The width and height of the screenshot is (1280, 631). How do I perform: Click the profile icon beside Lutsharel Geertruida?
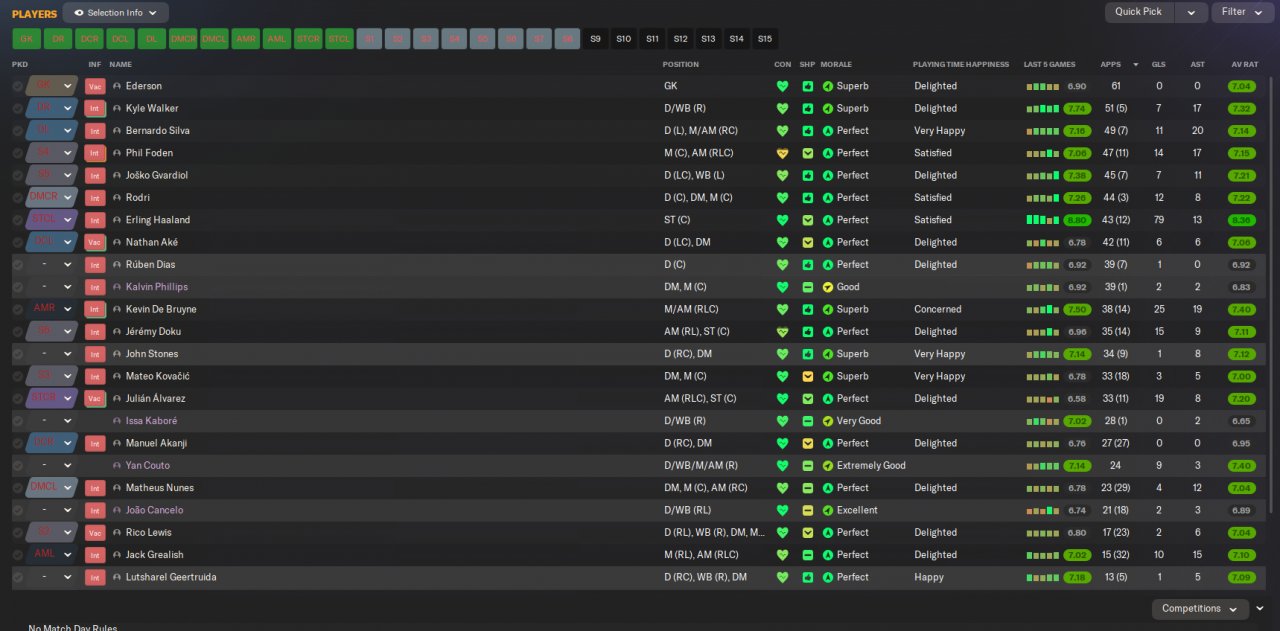pyautogui.click(x=117, y=577)
